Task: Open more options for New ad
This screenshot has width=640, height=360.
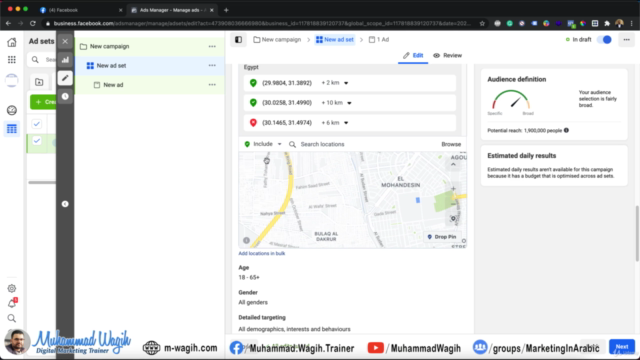Action: [212, 84]
